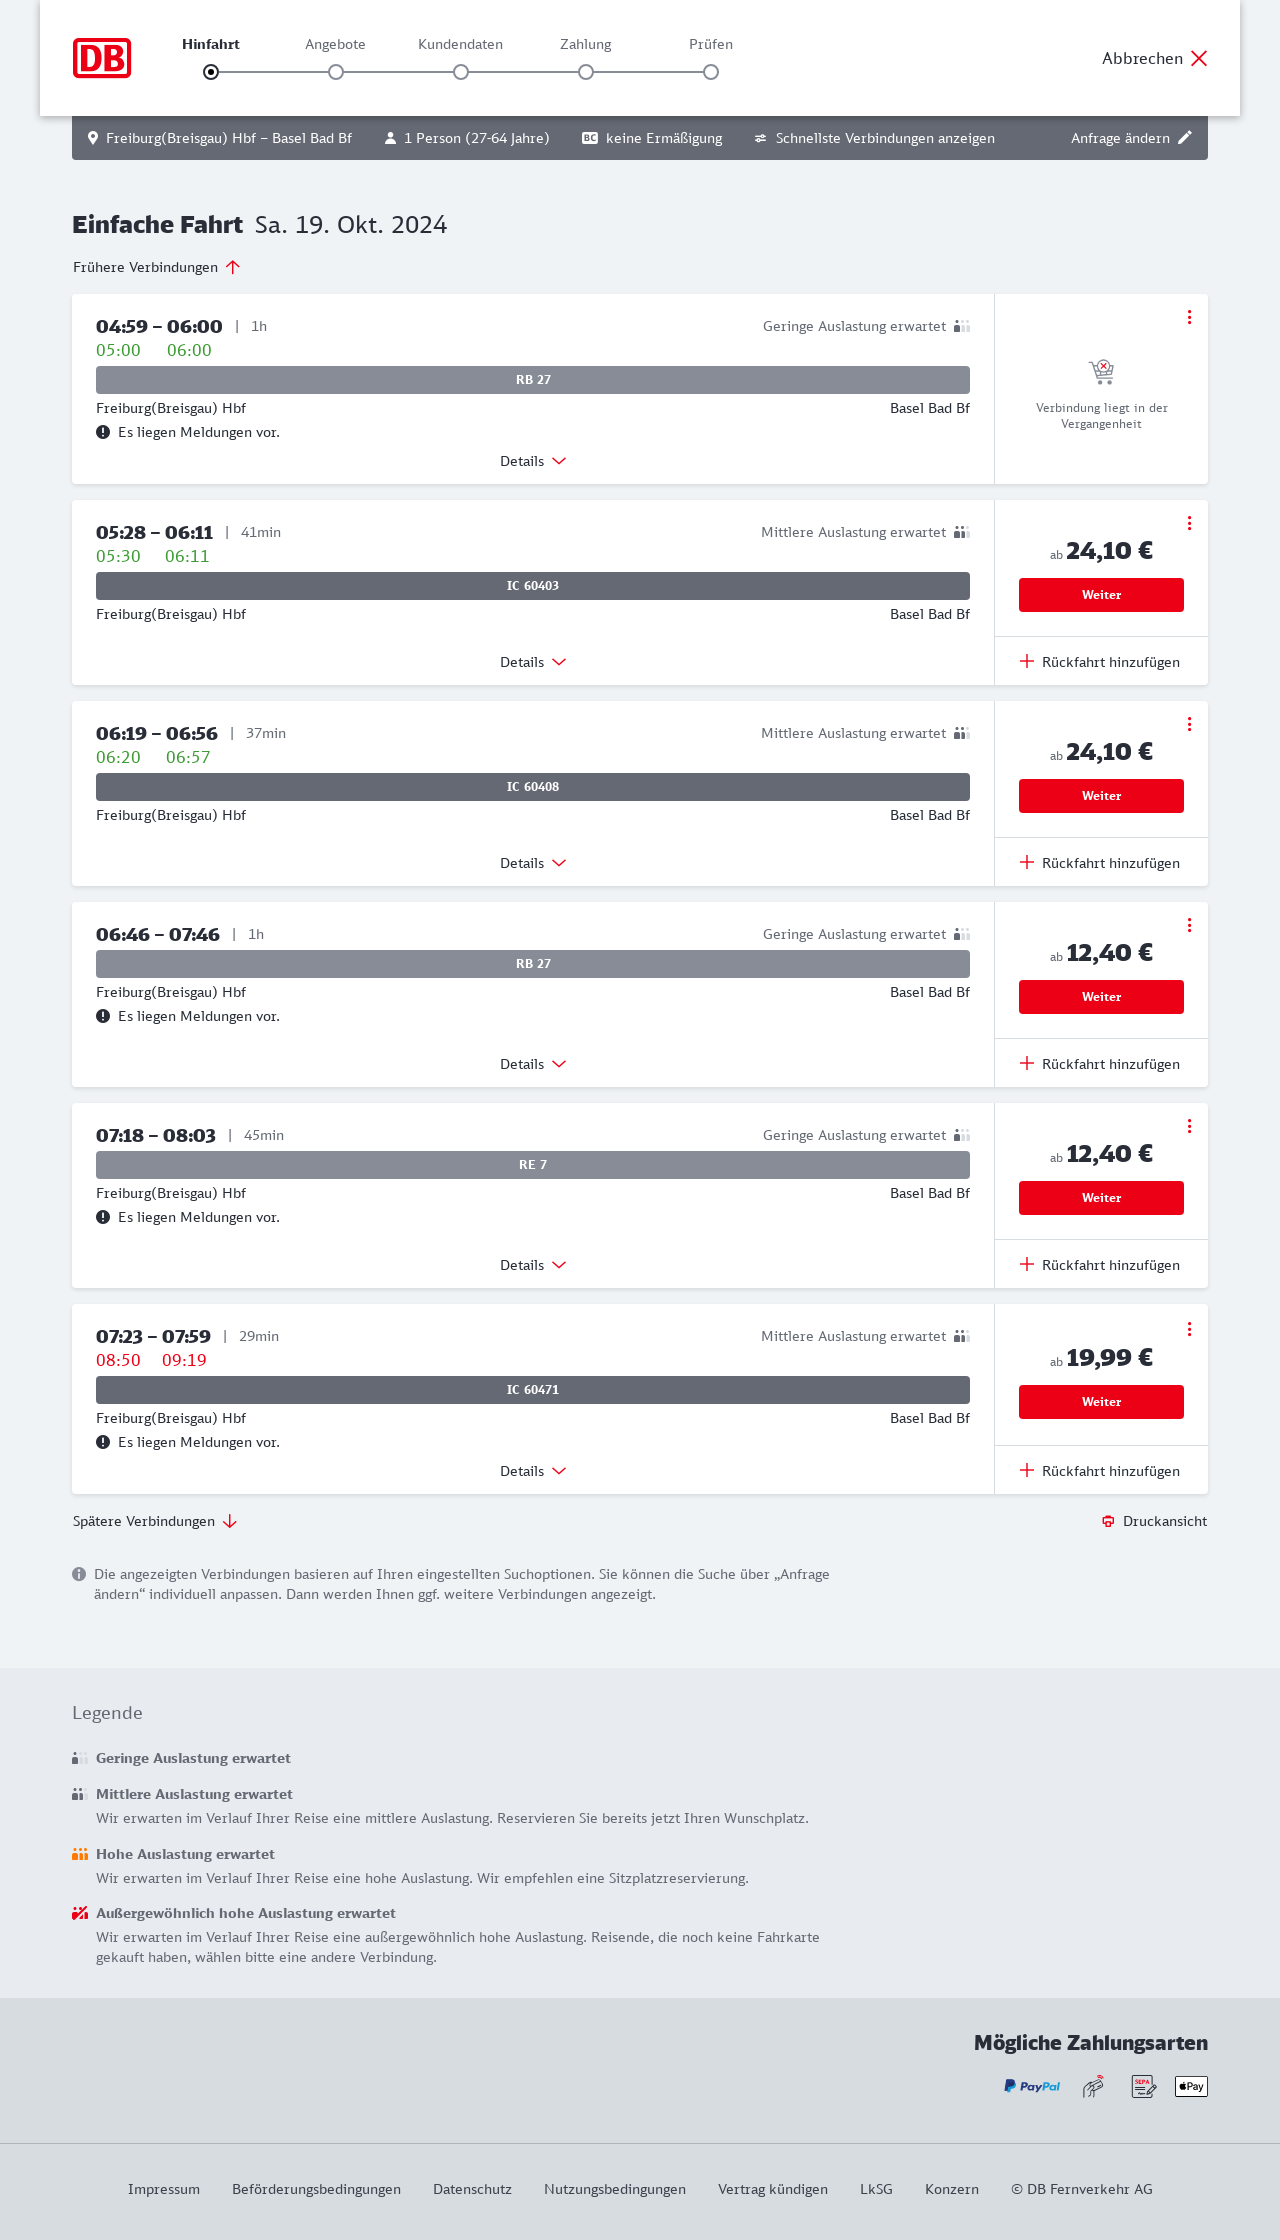Viewport: 1280px width, 2240px height.
Task: Expand Details for IC 60408 connection
Action: 532,863
